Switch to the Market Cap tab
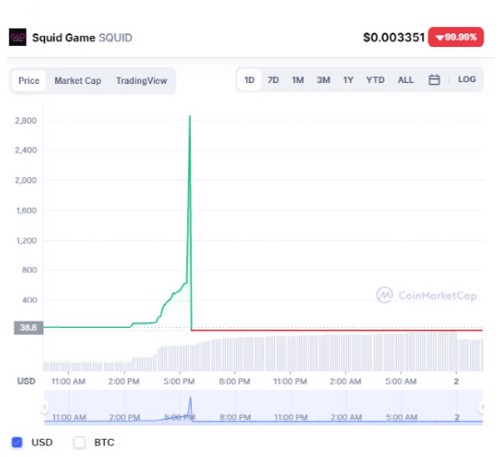 pos(78,81)
